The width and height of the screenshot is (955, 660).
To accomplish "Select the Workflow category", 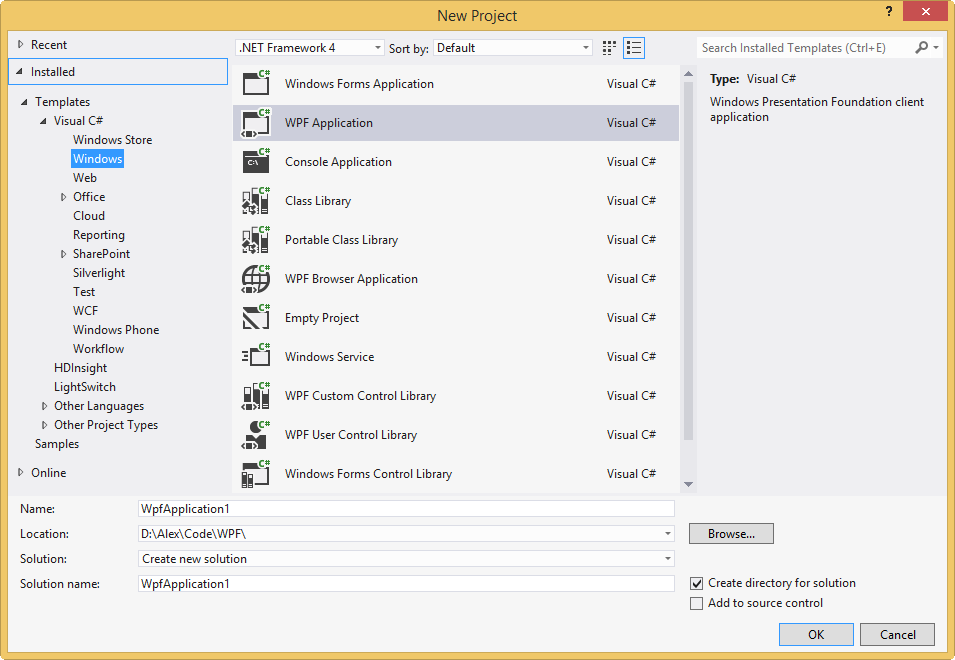I will 98,349.
